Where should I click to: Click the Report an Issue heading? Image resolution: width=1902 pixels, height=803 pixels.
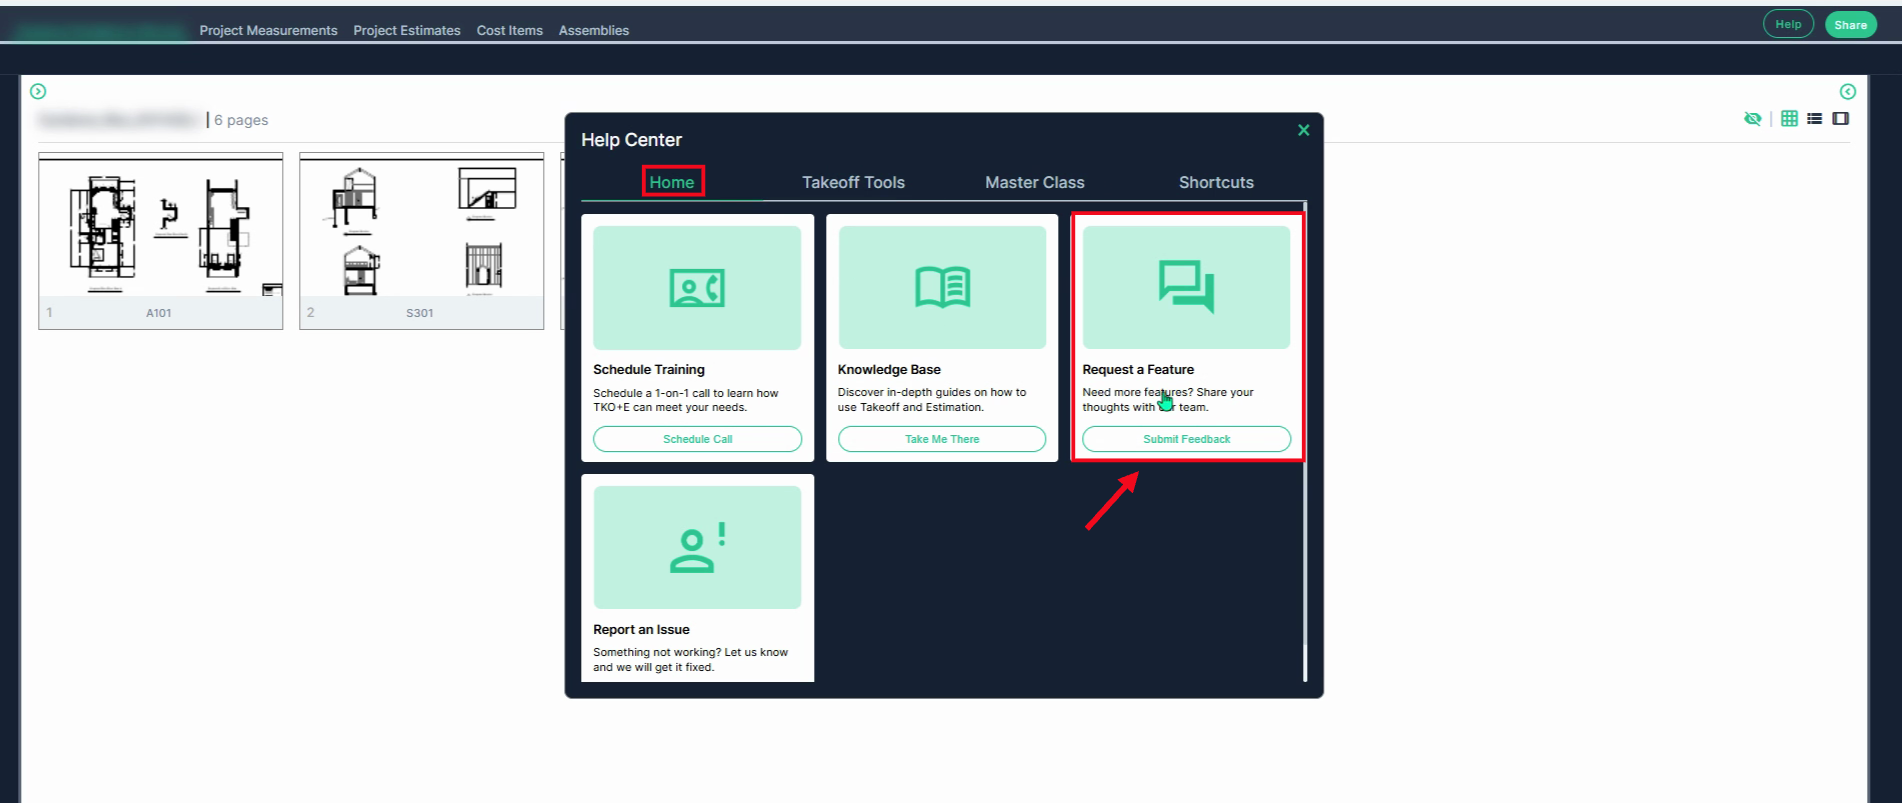click(x=641, y=629)
